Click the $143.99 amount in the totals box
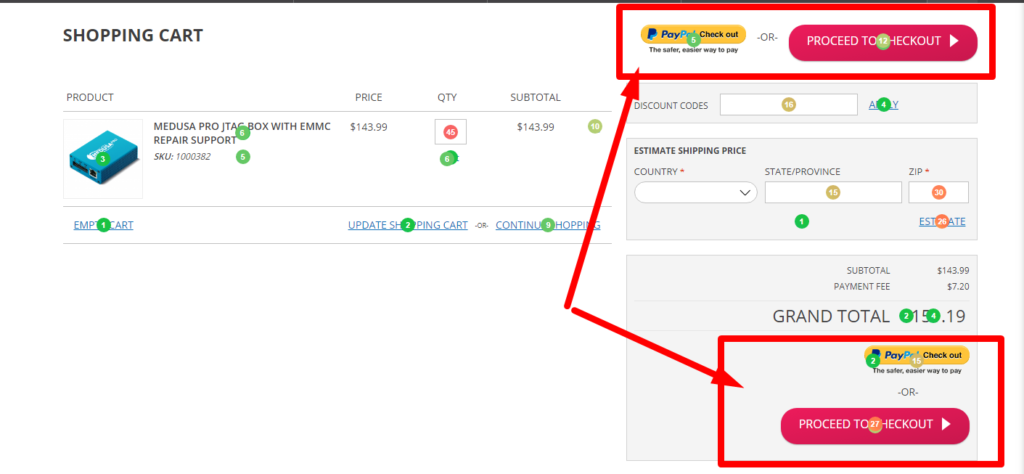This screenshot has width=1024, height=474. click(953, 271)
